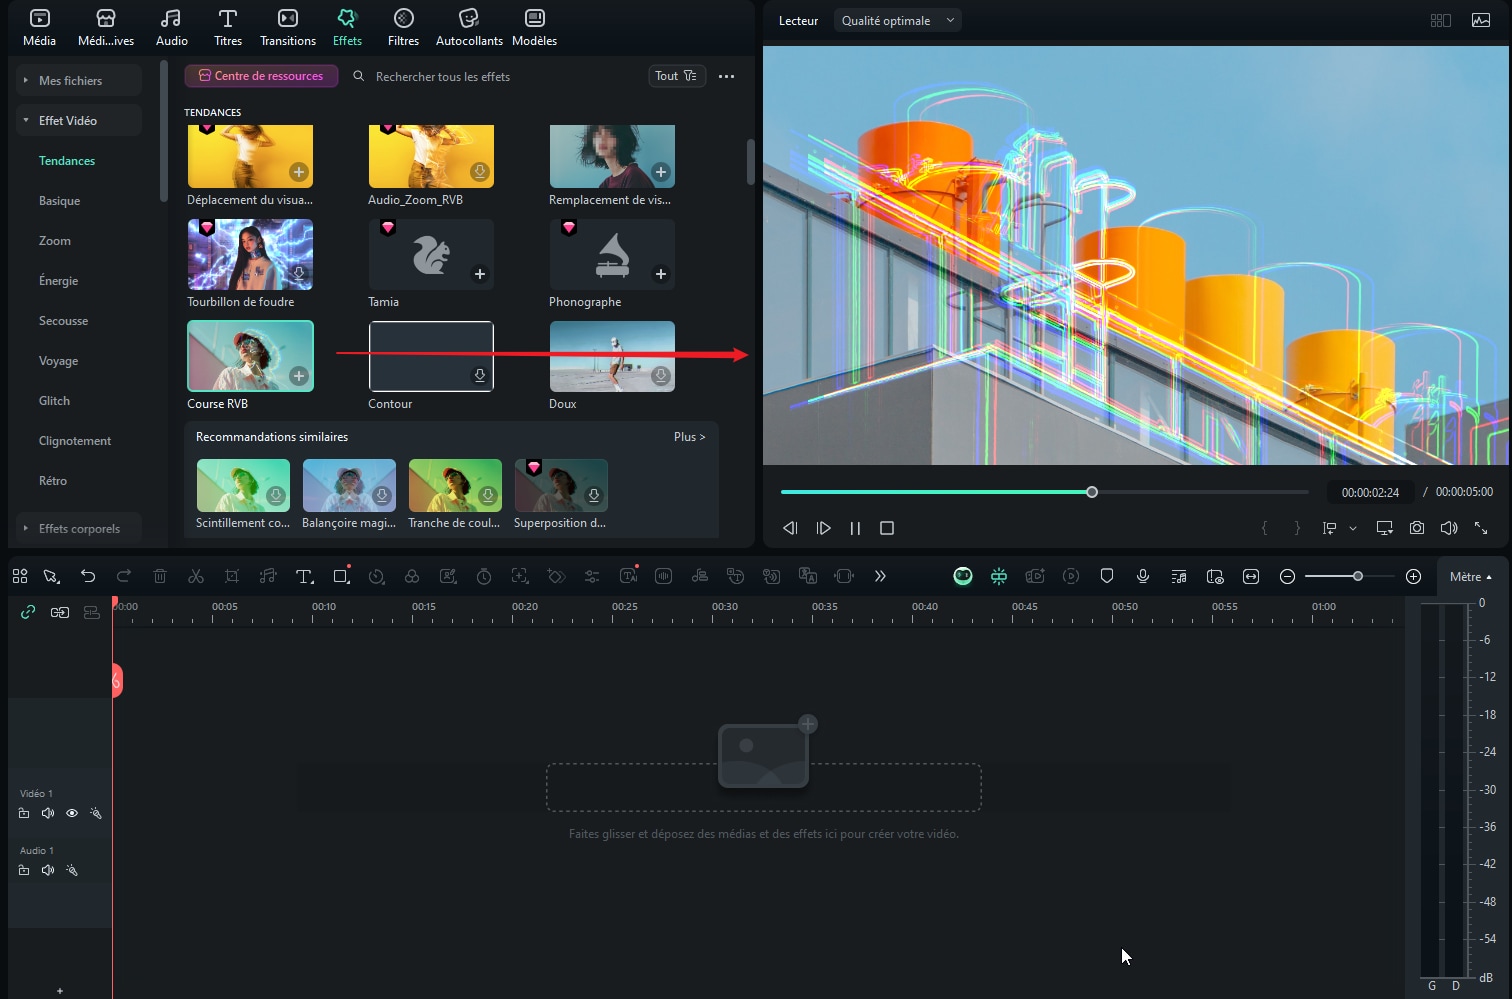This screenshot has width=1512, height=999.
Task: Collapse the Effet Vidéo section
Action: [x=78, y=120]
